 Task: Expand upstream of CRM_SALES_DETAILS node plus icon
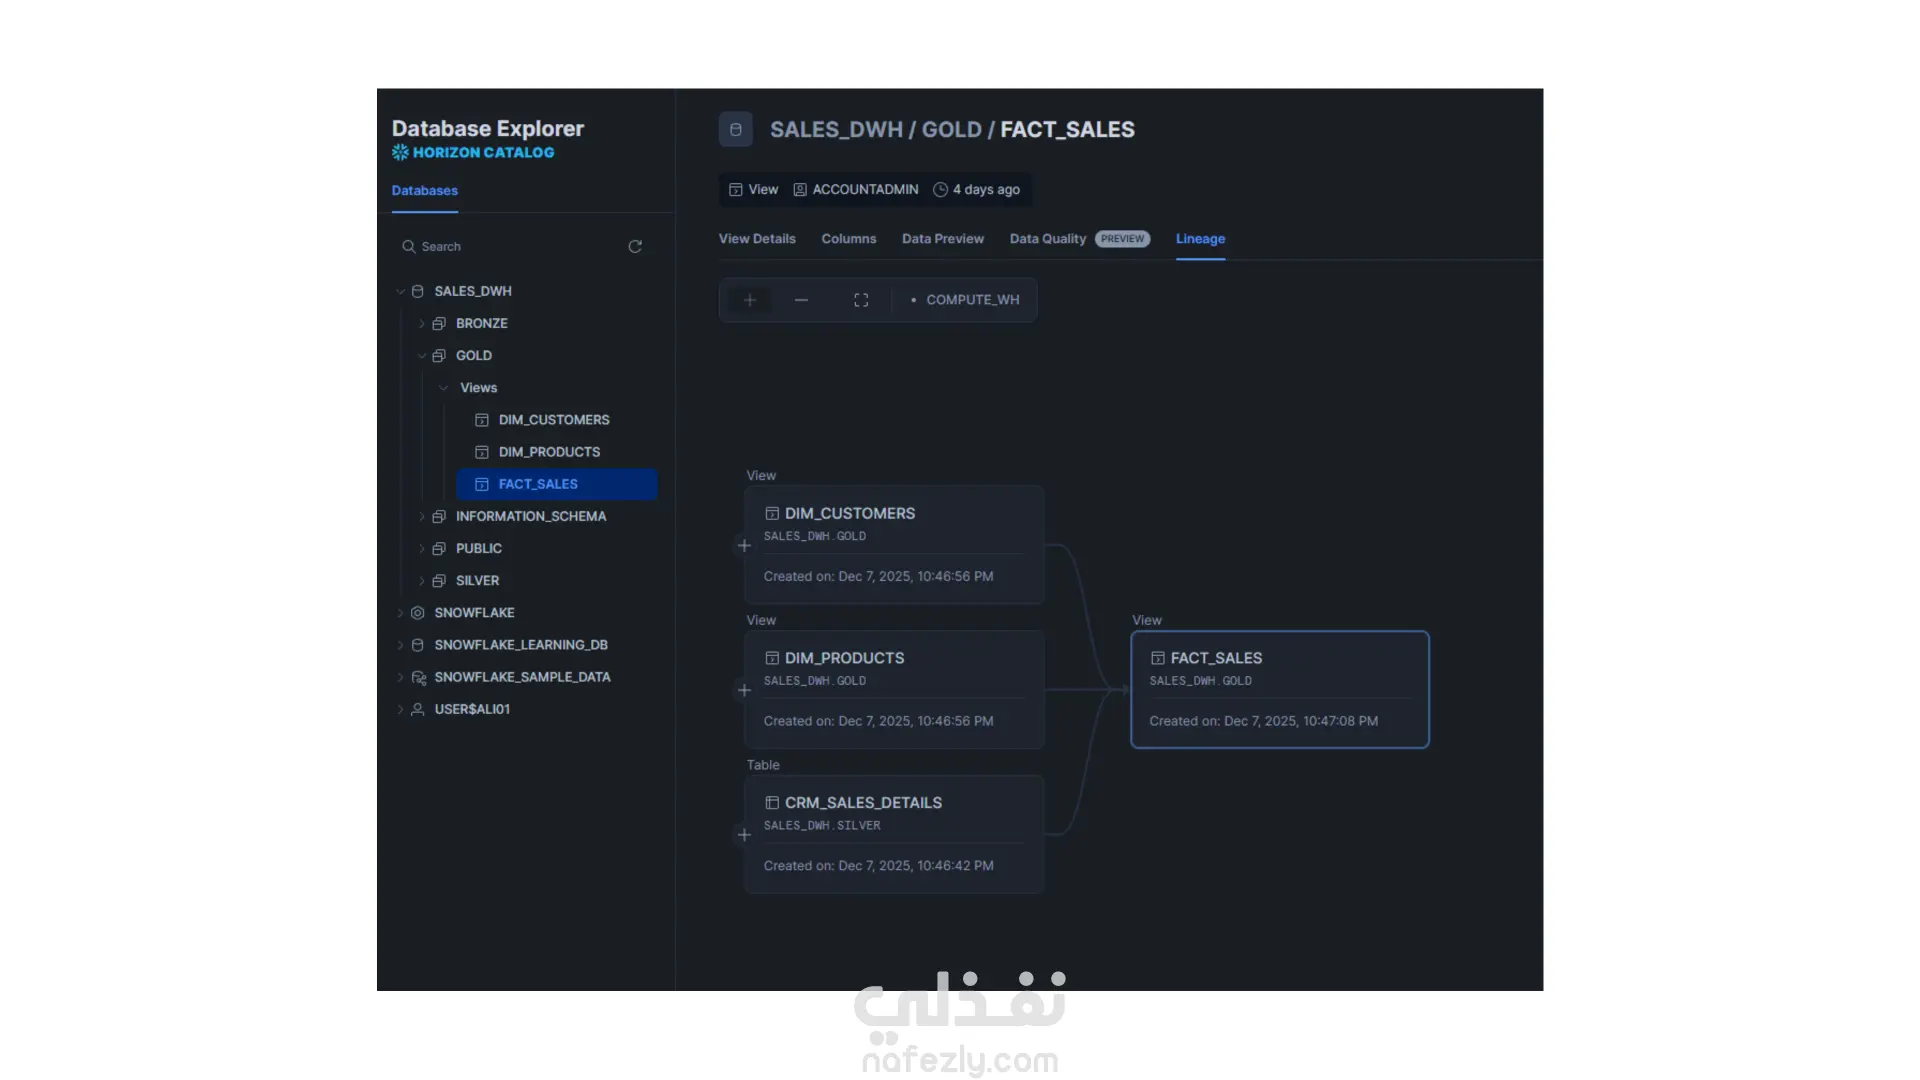click(x=744, y=835)
